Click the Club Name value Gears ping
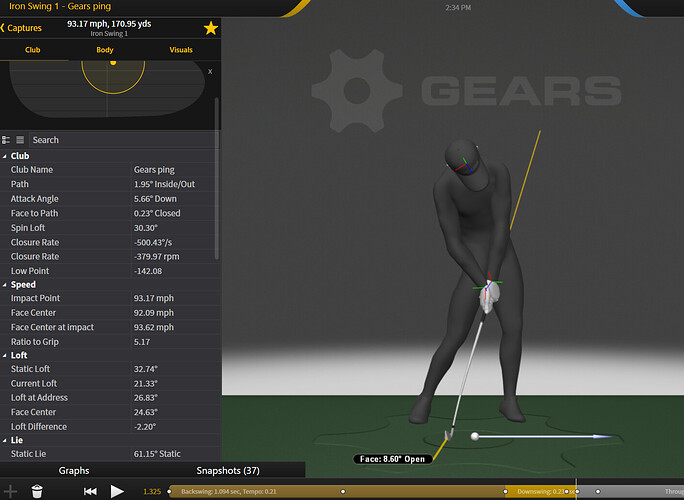The image size is (684, 500). click(154, 170)
